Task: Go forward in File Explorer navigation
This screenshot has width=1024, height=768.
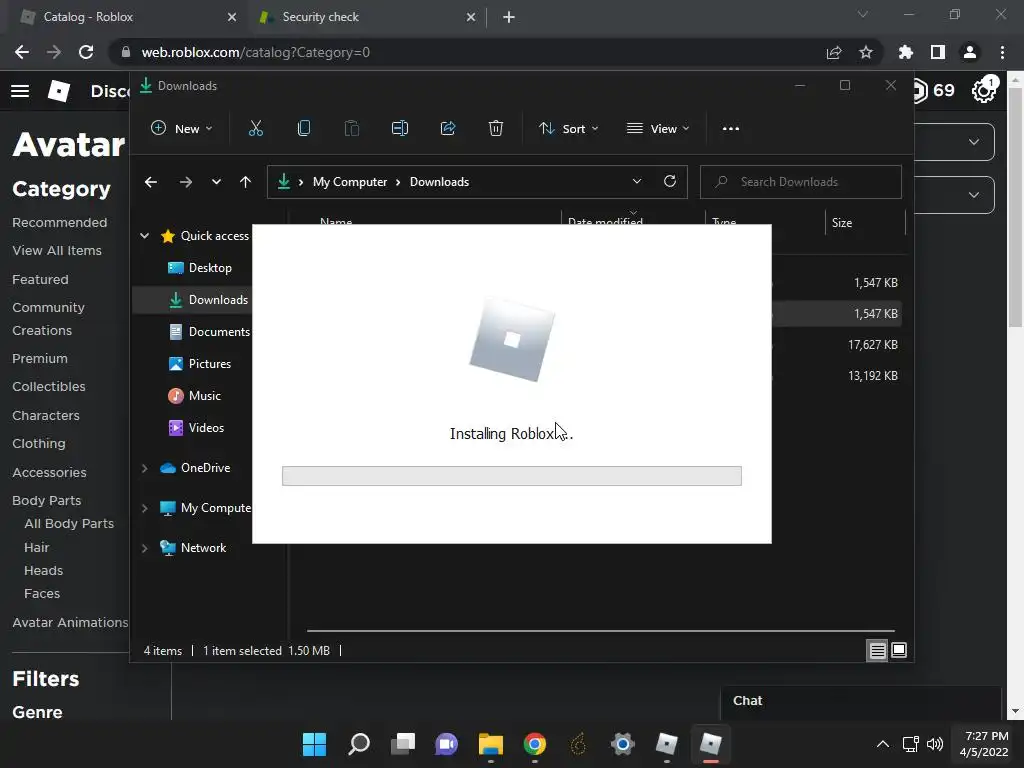Action: (x=186, y=182)
